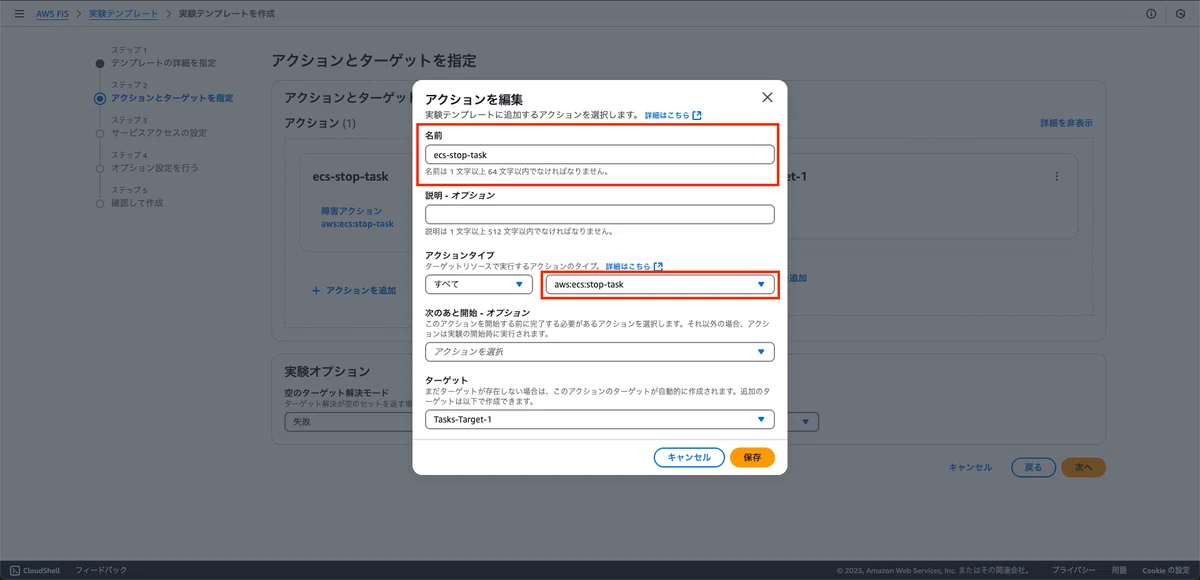Click the 次へ next button
Viewport: 1200px width, 580px height.
(x=1083, y=467)
